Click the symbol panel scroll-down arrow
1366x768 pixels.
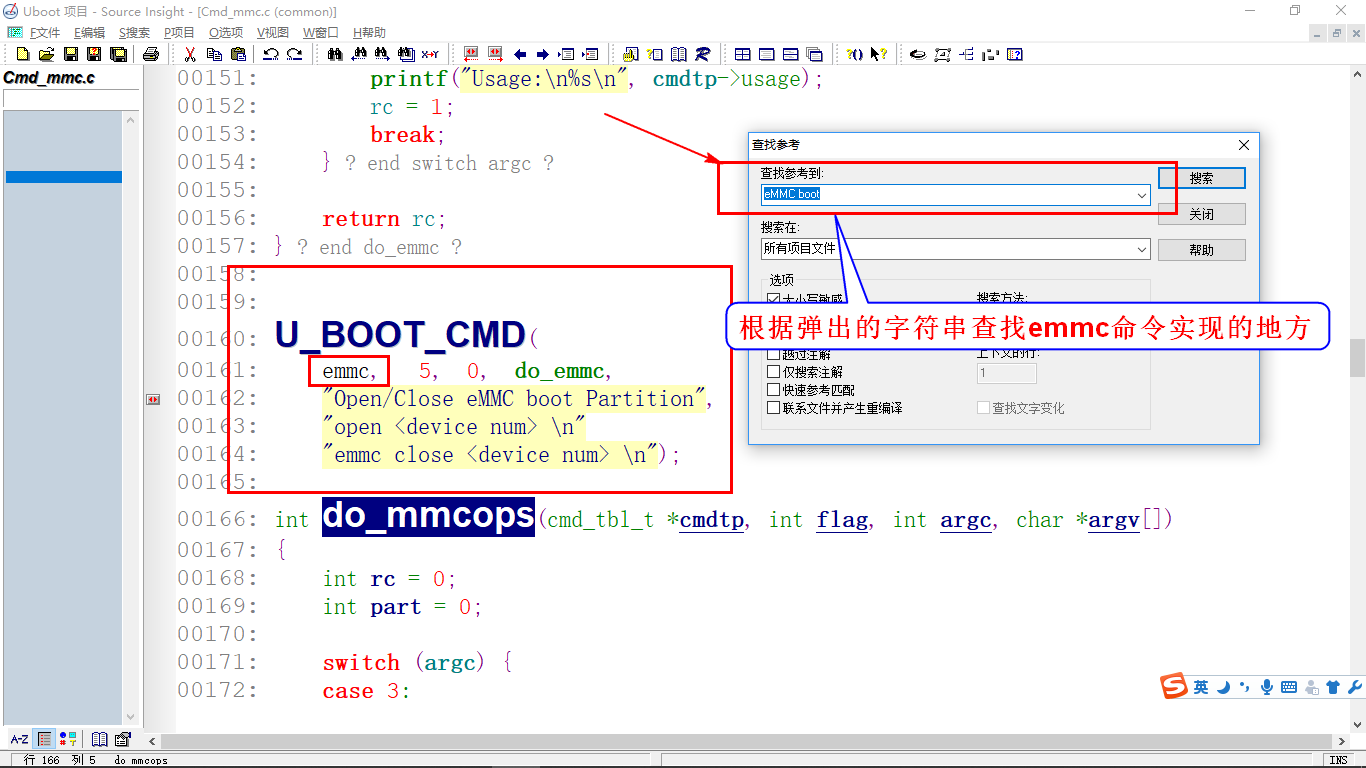point(131,716)
